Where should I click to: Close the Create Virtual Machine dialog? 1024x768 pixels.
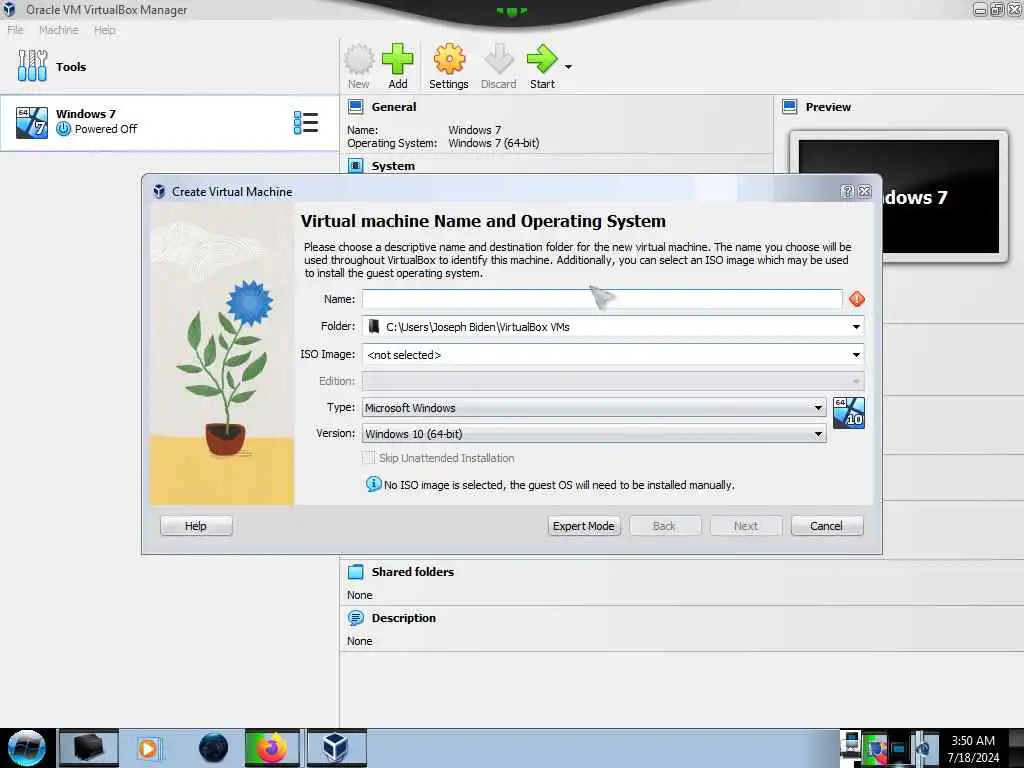point(865,191)
